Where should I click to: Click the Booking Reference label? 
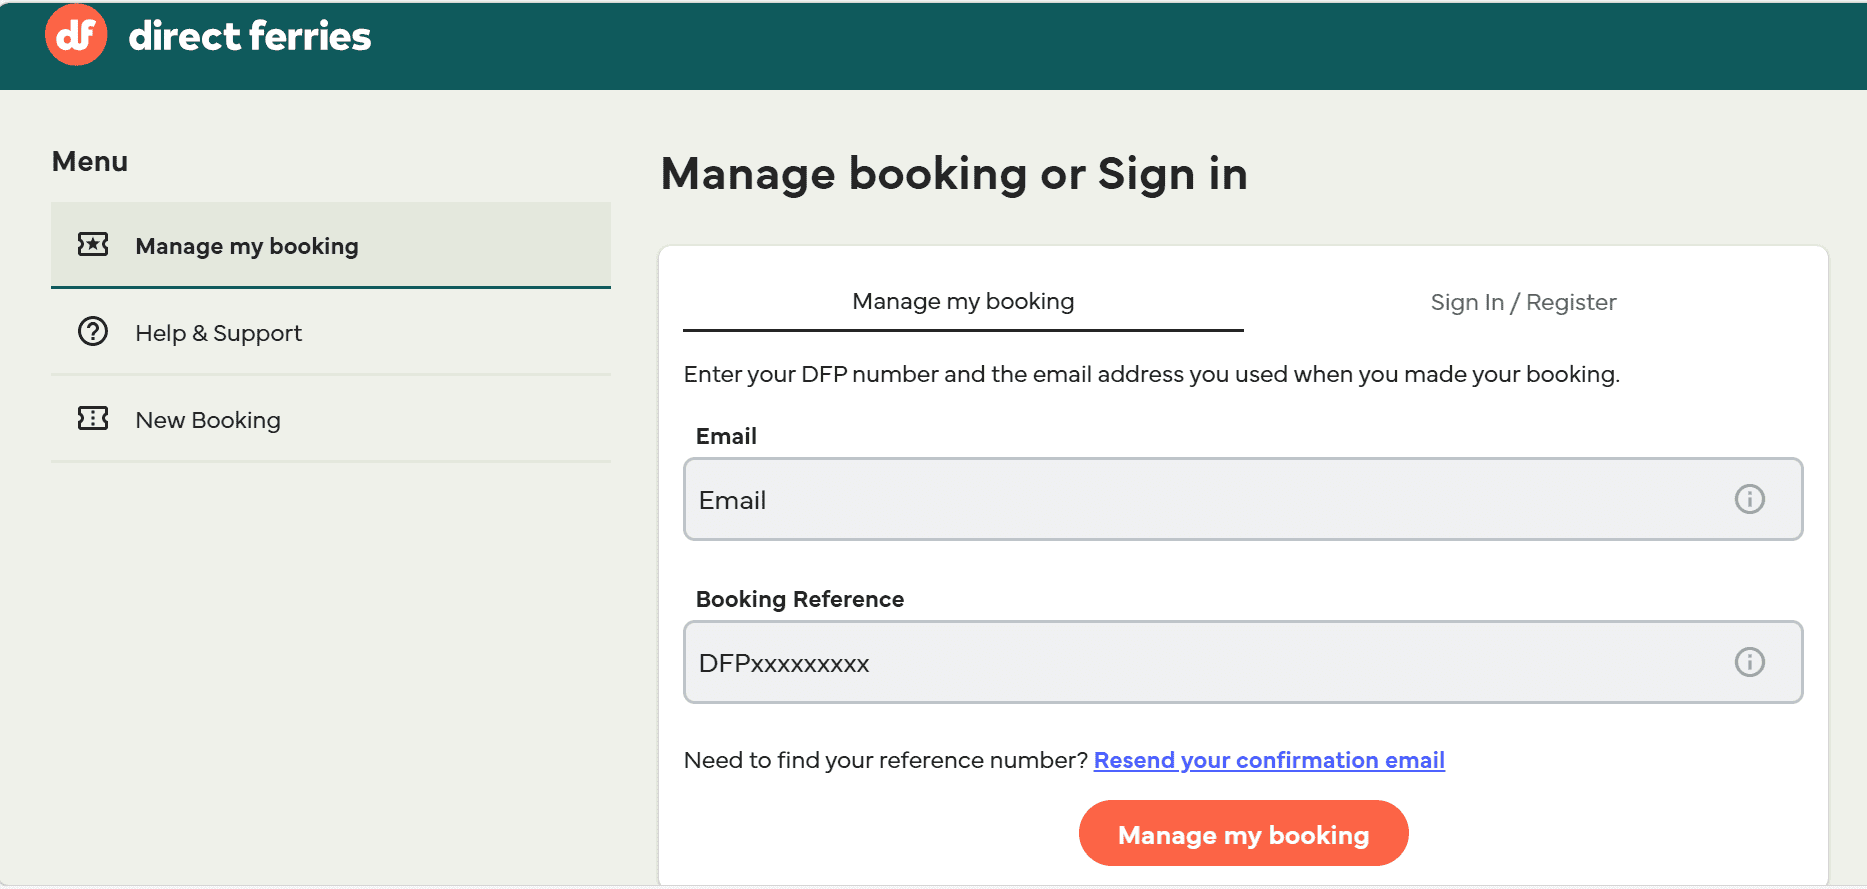click(x=800, y=599)
